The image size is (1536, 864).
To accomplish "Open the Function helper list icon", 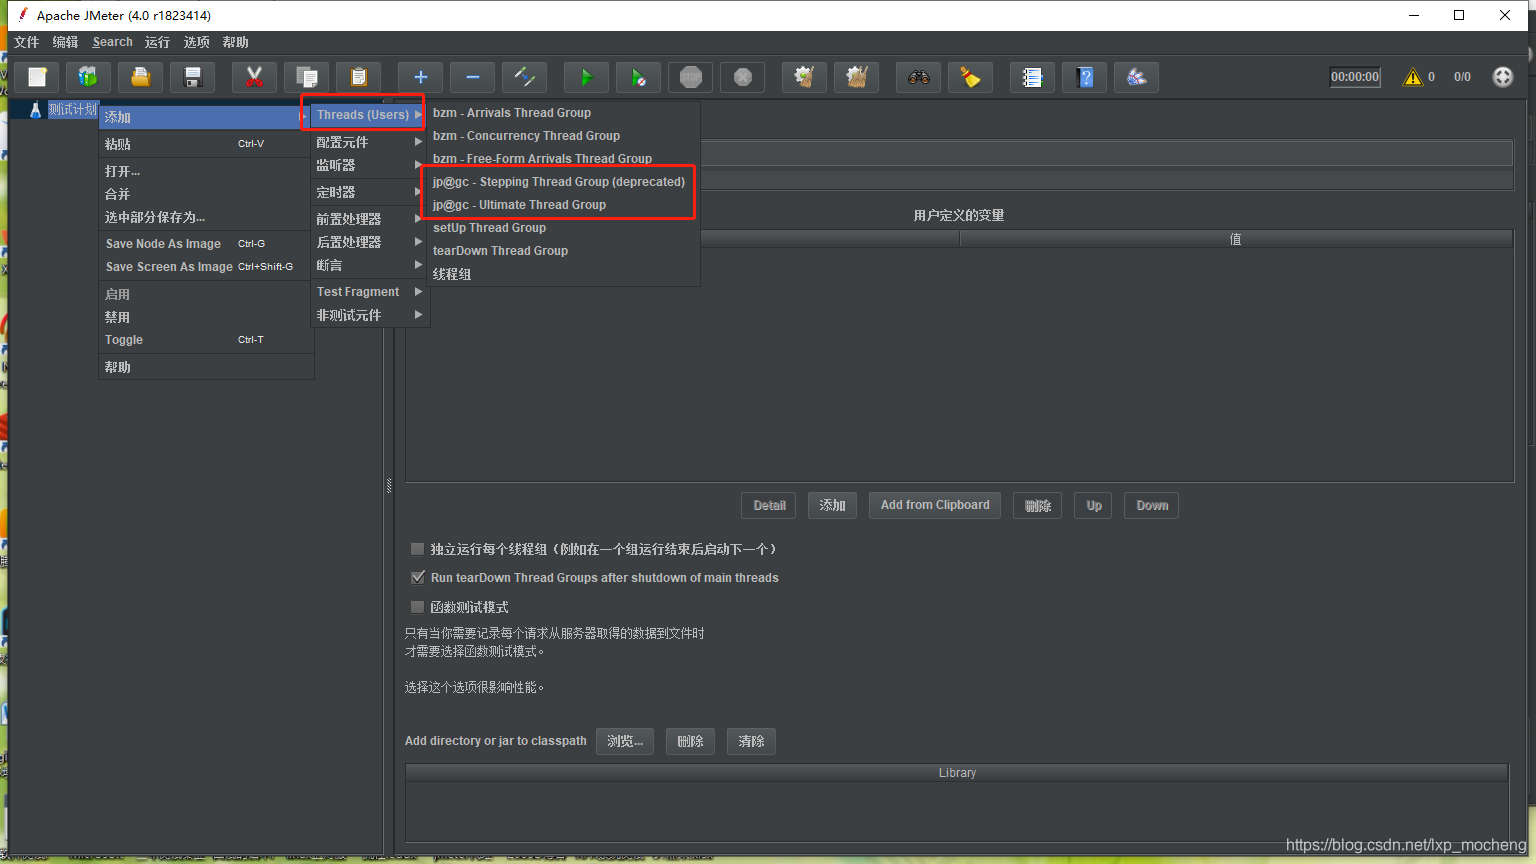I will [1032, 77].
